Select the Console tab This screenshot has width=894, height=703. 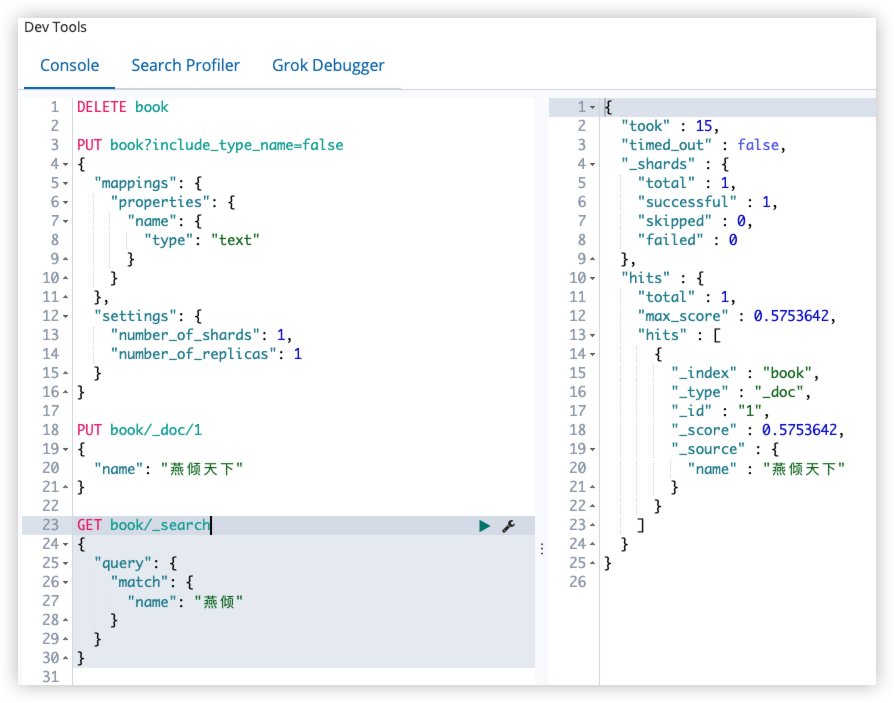pos(70,66)
